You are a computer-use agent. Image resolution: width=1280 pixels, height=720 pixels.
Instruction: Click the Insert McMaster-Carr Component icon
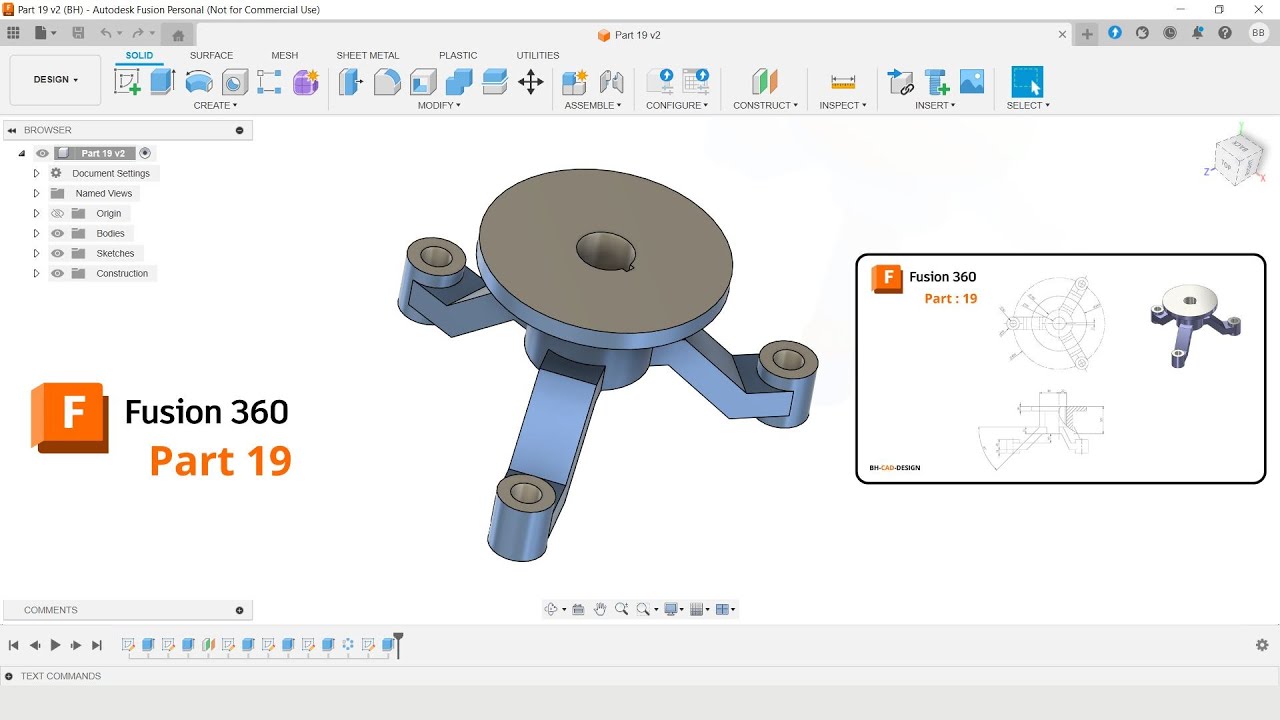(x=937, y=82)
